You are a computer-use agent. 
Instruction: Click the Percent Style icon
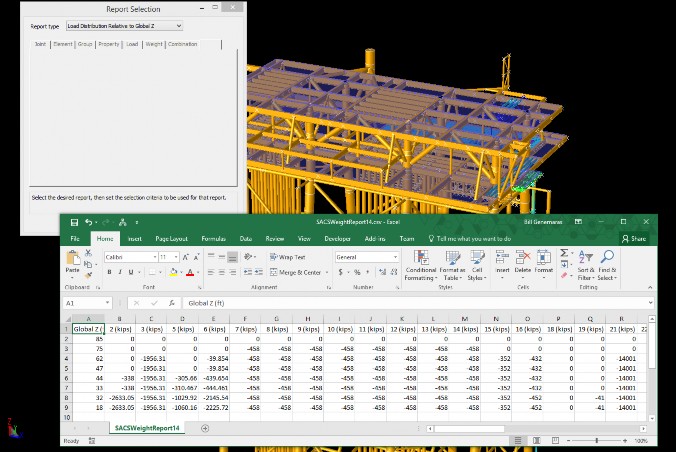point(357,272)
